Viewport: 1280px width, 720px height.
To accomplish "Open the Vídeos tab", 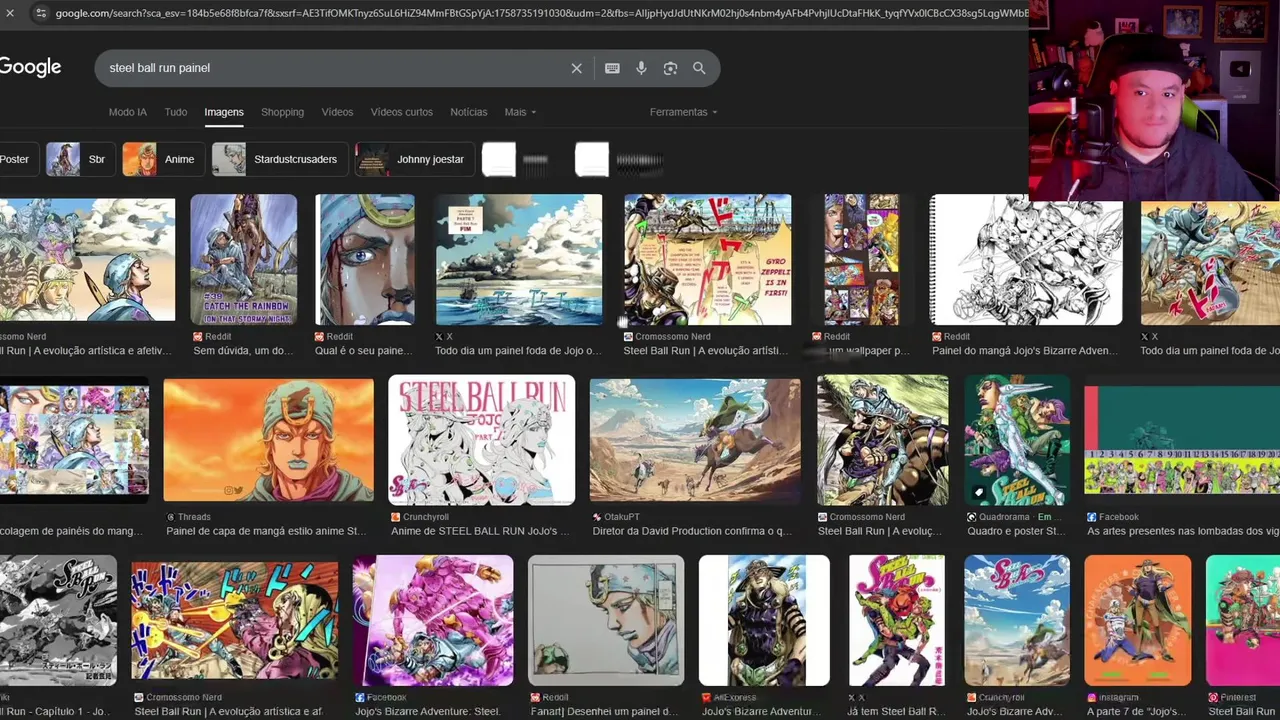I will 337,112.
